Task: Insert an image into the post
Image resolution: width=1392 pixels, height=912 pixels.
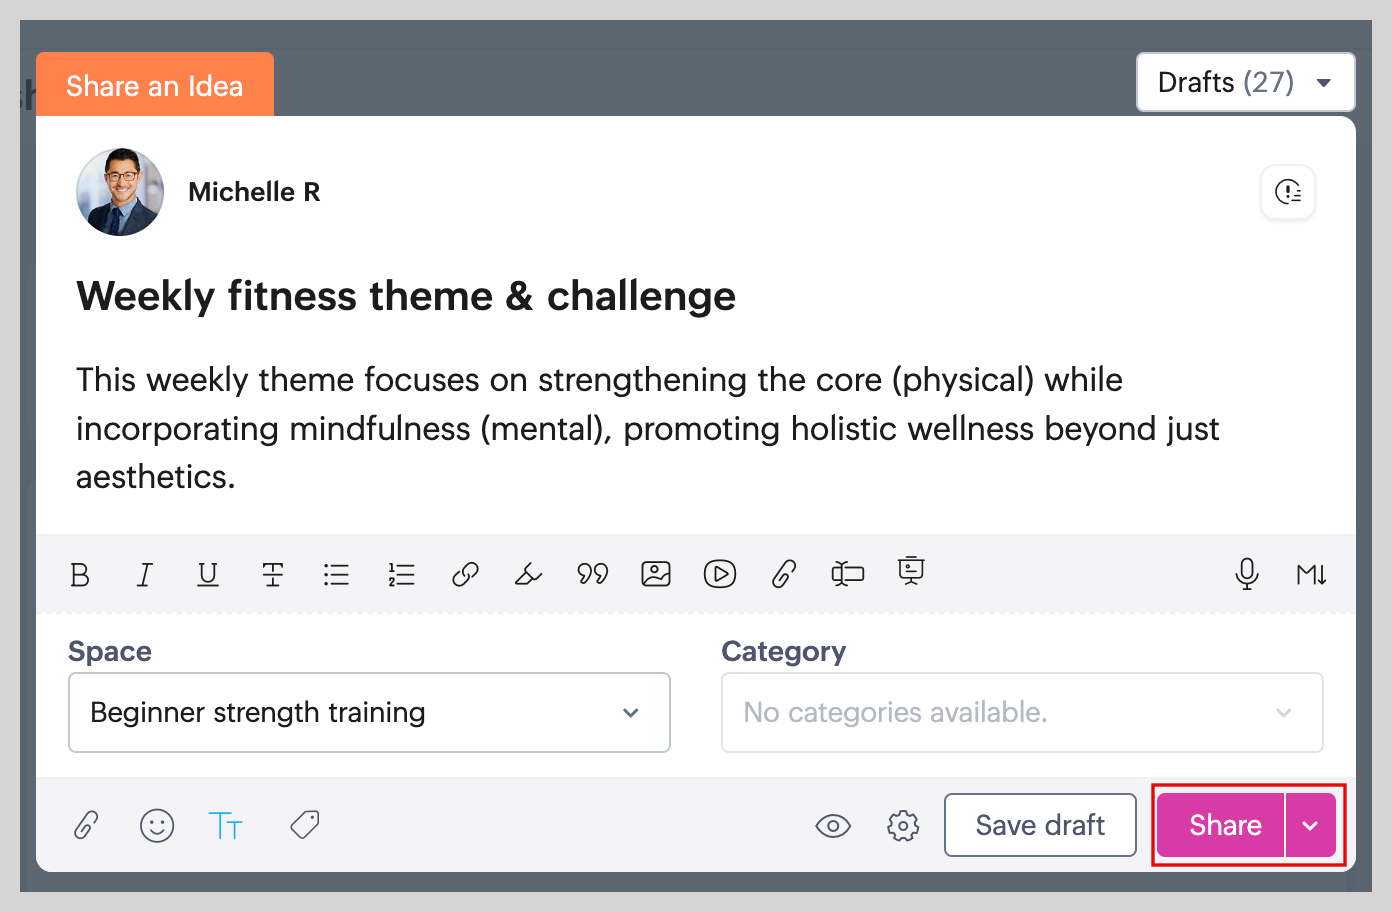Action: pyautogui.click(x=656, y=574)
